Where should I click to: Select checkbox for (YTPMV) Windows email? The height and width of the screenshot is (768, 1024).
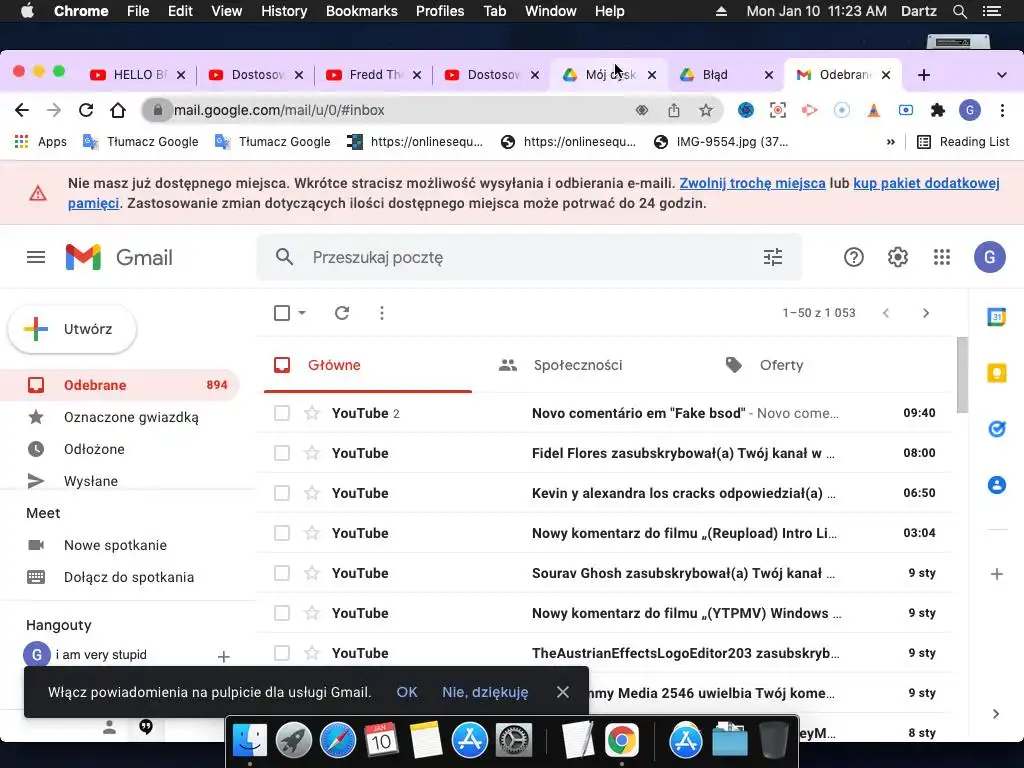point(282,613)
